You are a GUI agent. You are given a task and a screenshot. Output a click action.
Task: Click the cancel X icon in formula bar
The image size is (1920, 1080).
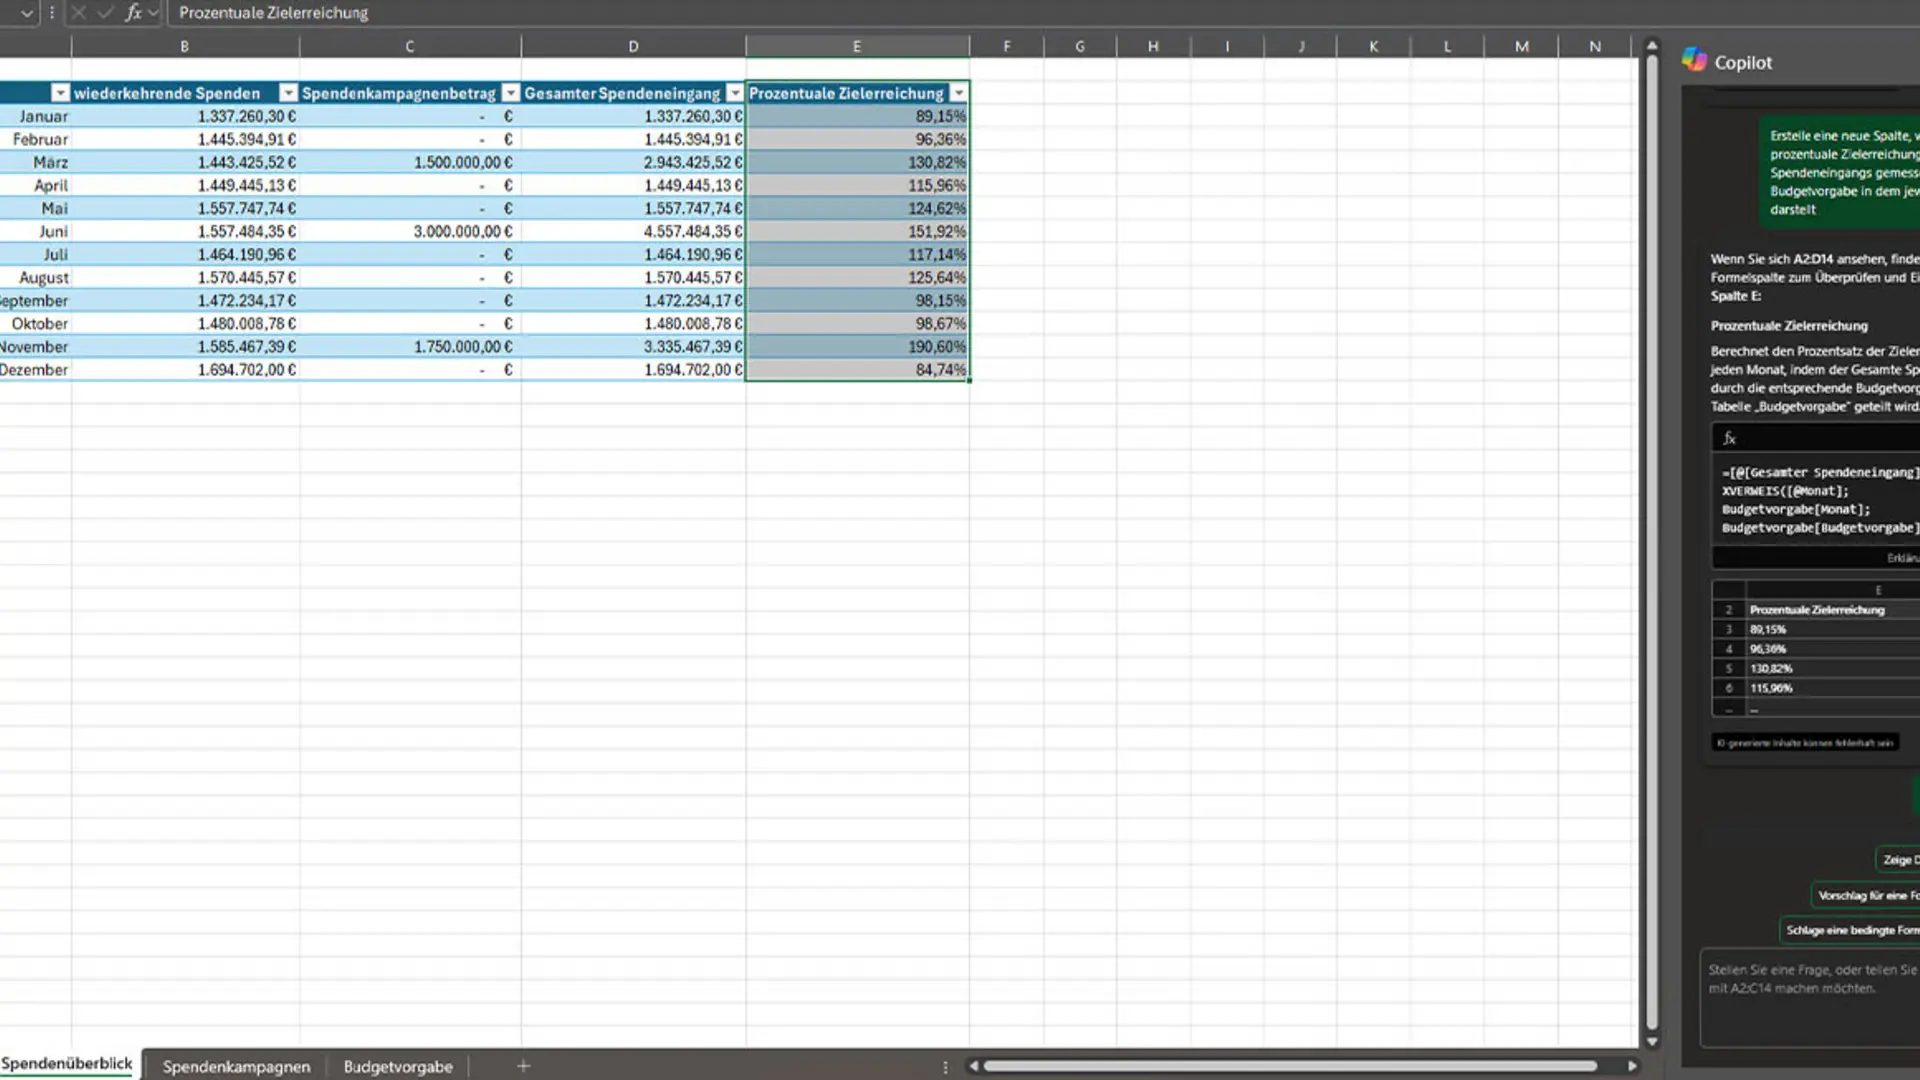tap(78, 13)
